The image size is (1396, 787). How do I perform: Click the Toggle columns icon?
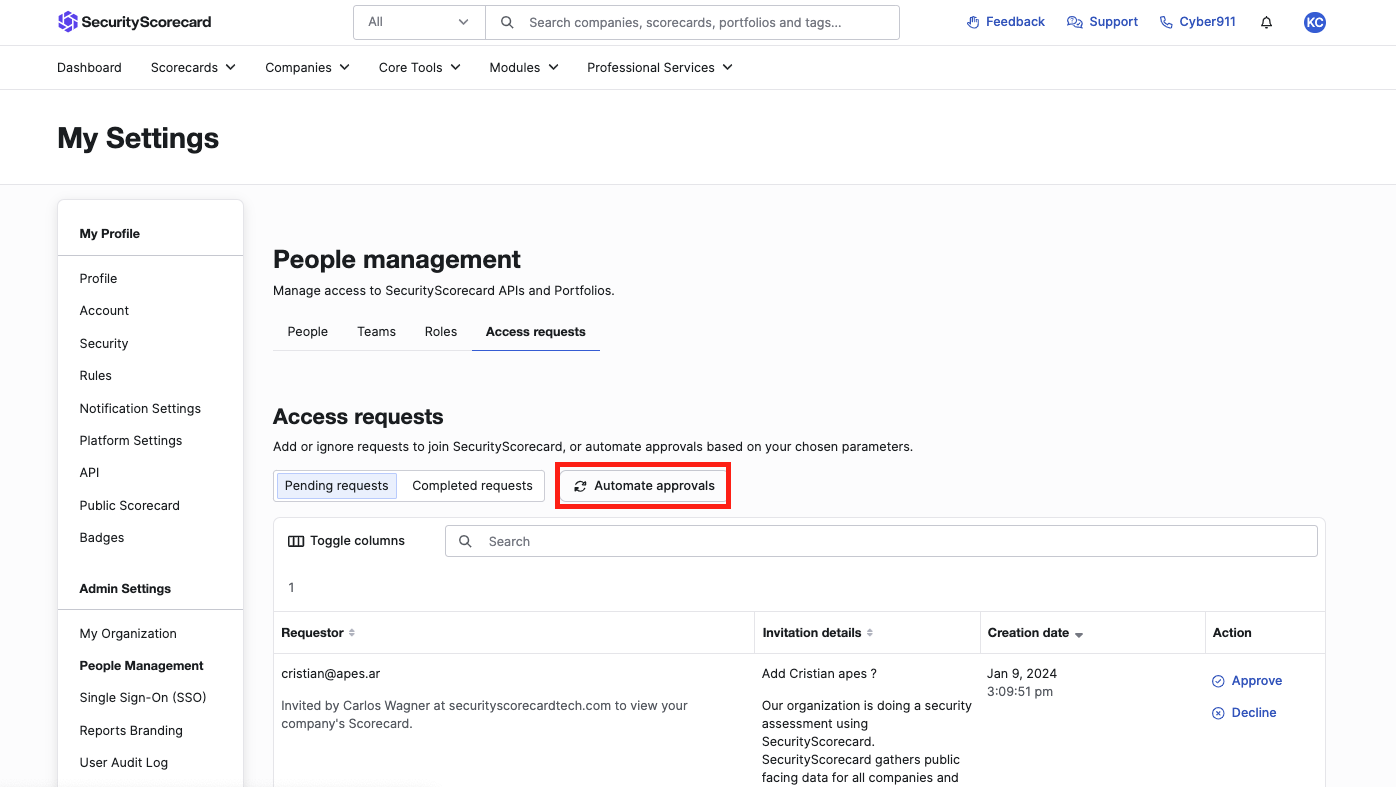296,541
